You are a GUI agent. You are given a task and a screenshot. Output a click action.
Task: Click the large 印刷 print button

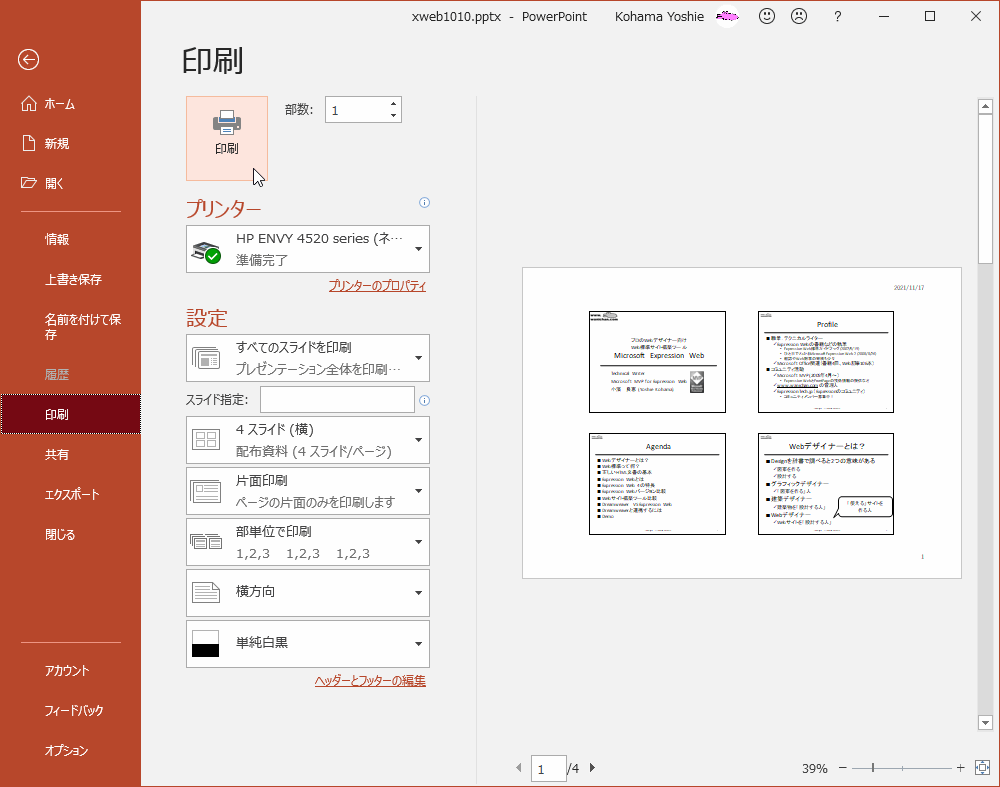pos(226,138)
